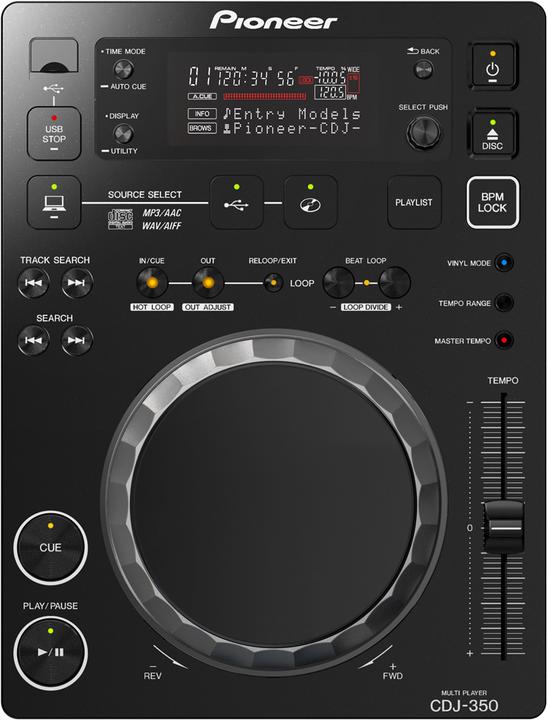Toggle MASTER TEMPO
Screen dimensions: 547x720
[504, 341]
